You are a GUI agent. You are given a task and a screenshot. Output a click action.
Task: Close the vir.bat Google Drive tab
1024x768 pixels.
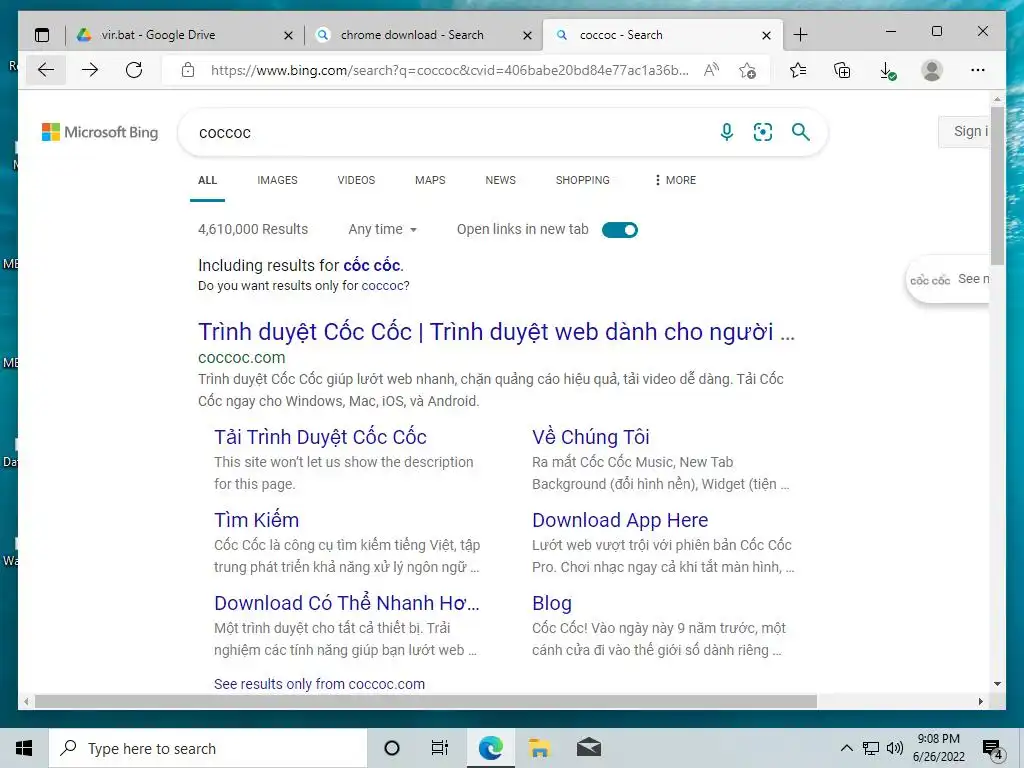[x=288, y=35]
